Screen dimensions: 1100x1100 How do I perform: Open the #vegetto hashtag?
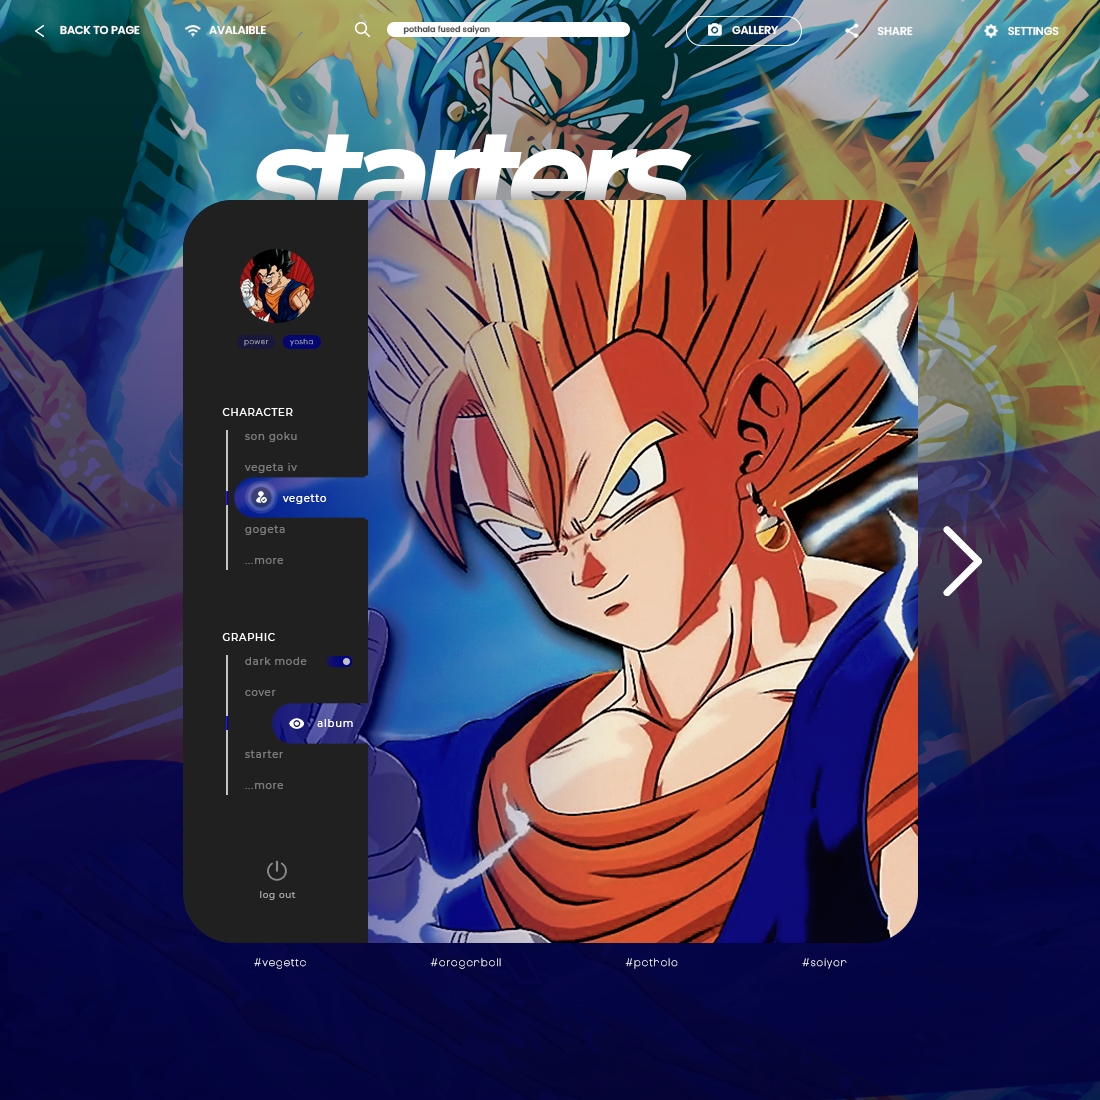(280, 962)
